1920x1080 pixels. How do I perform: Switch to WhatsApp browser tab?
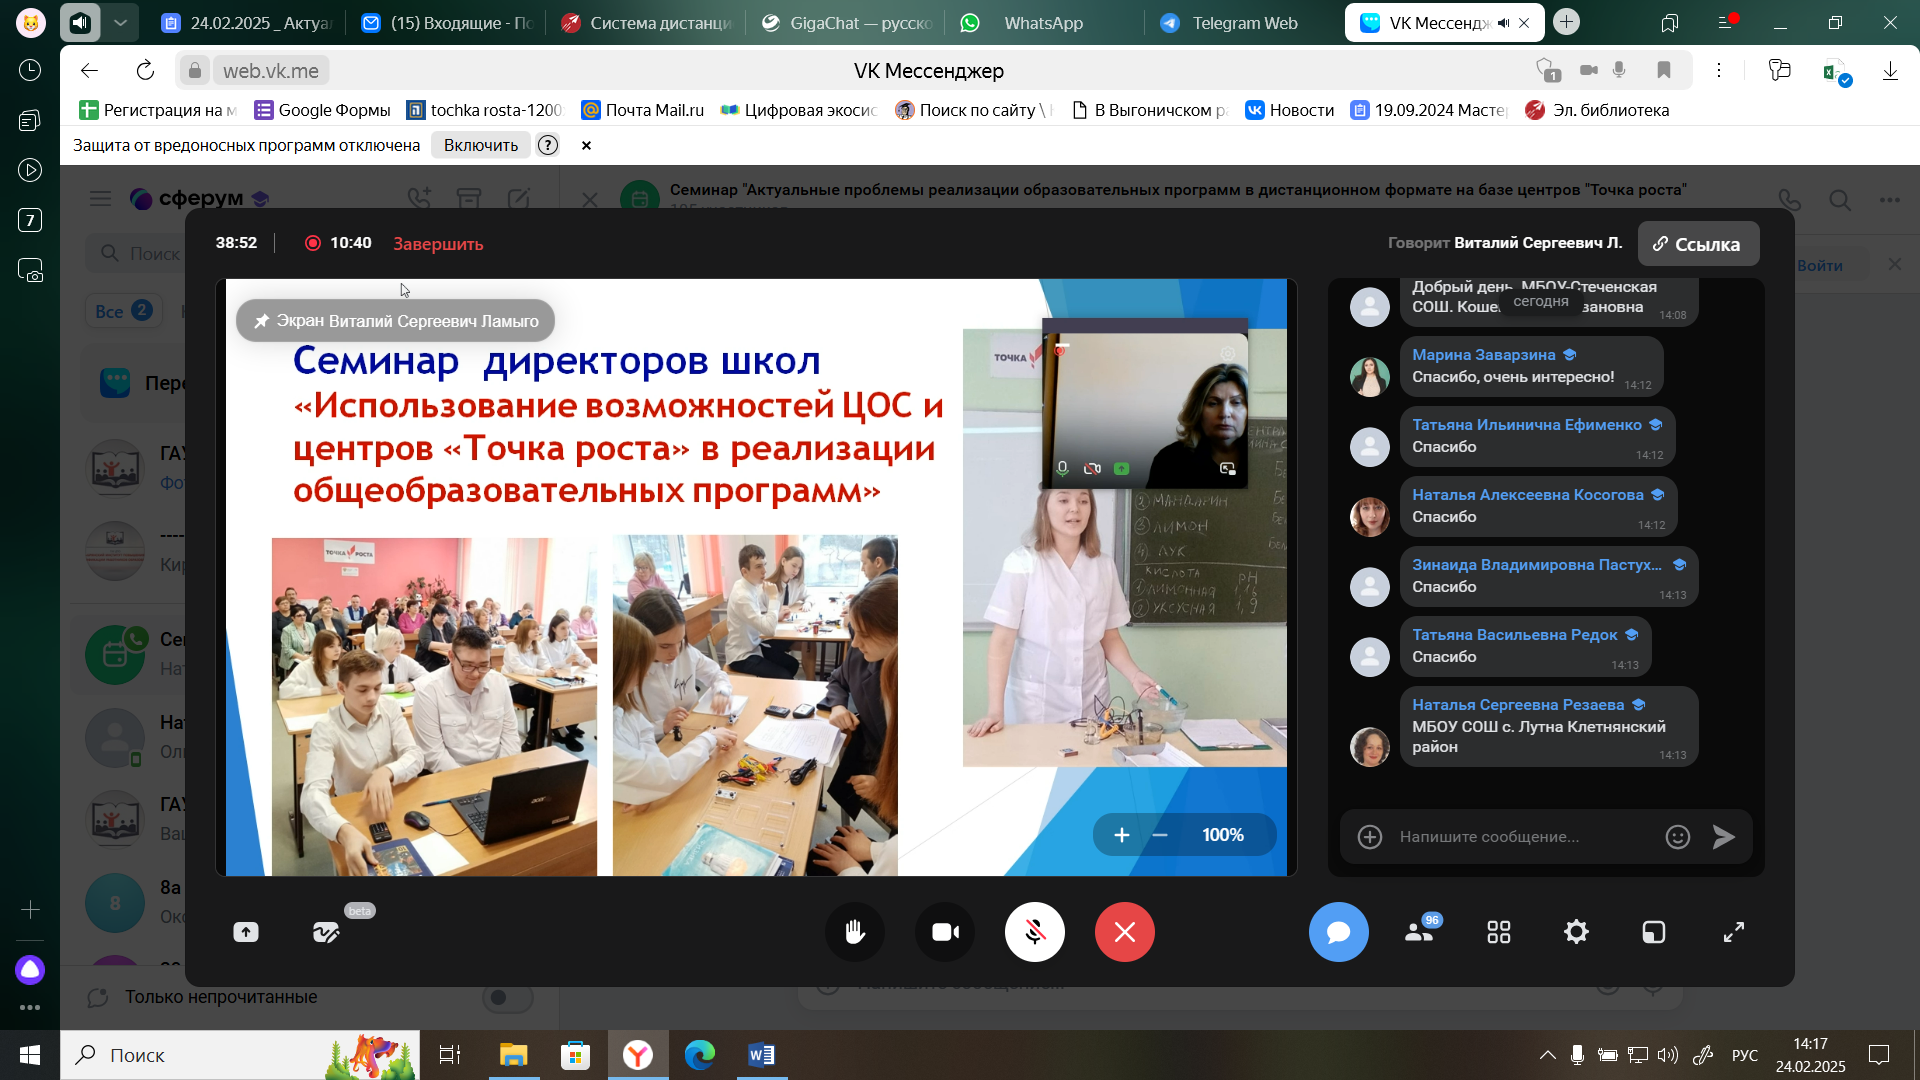tap(1043, 23)
